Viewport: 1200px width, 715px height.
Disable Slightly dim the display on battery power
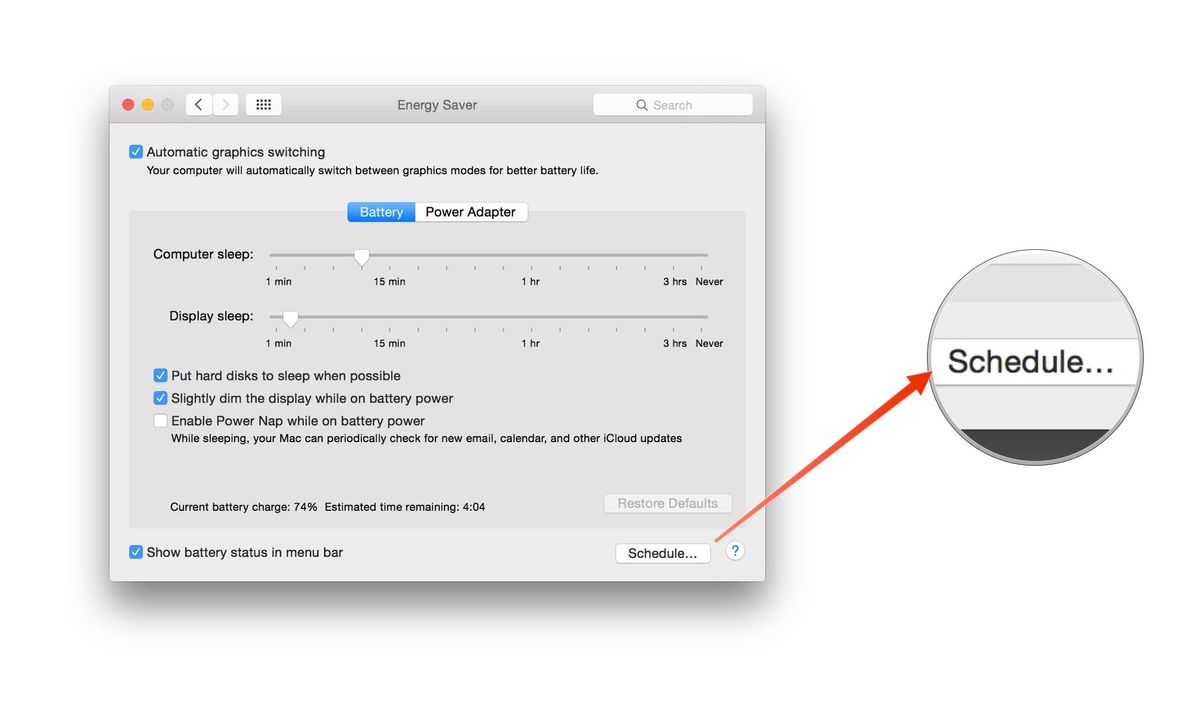[161, 398]
